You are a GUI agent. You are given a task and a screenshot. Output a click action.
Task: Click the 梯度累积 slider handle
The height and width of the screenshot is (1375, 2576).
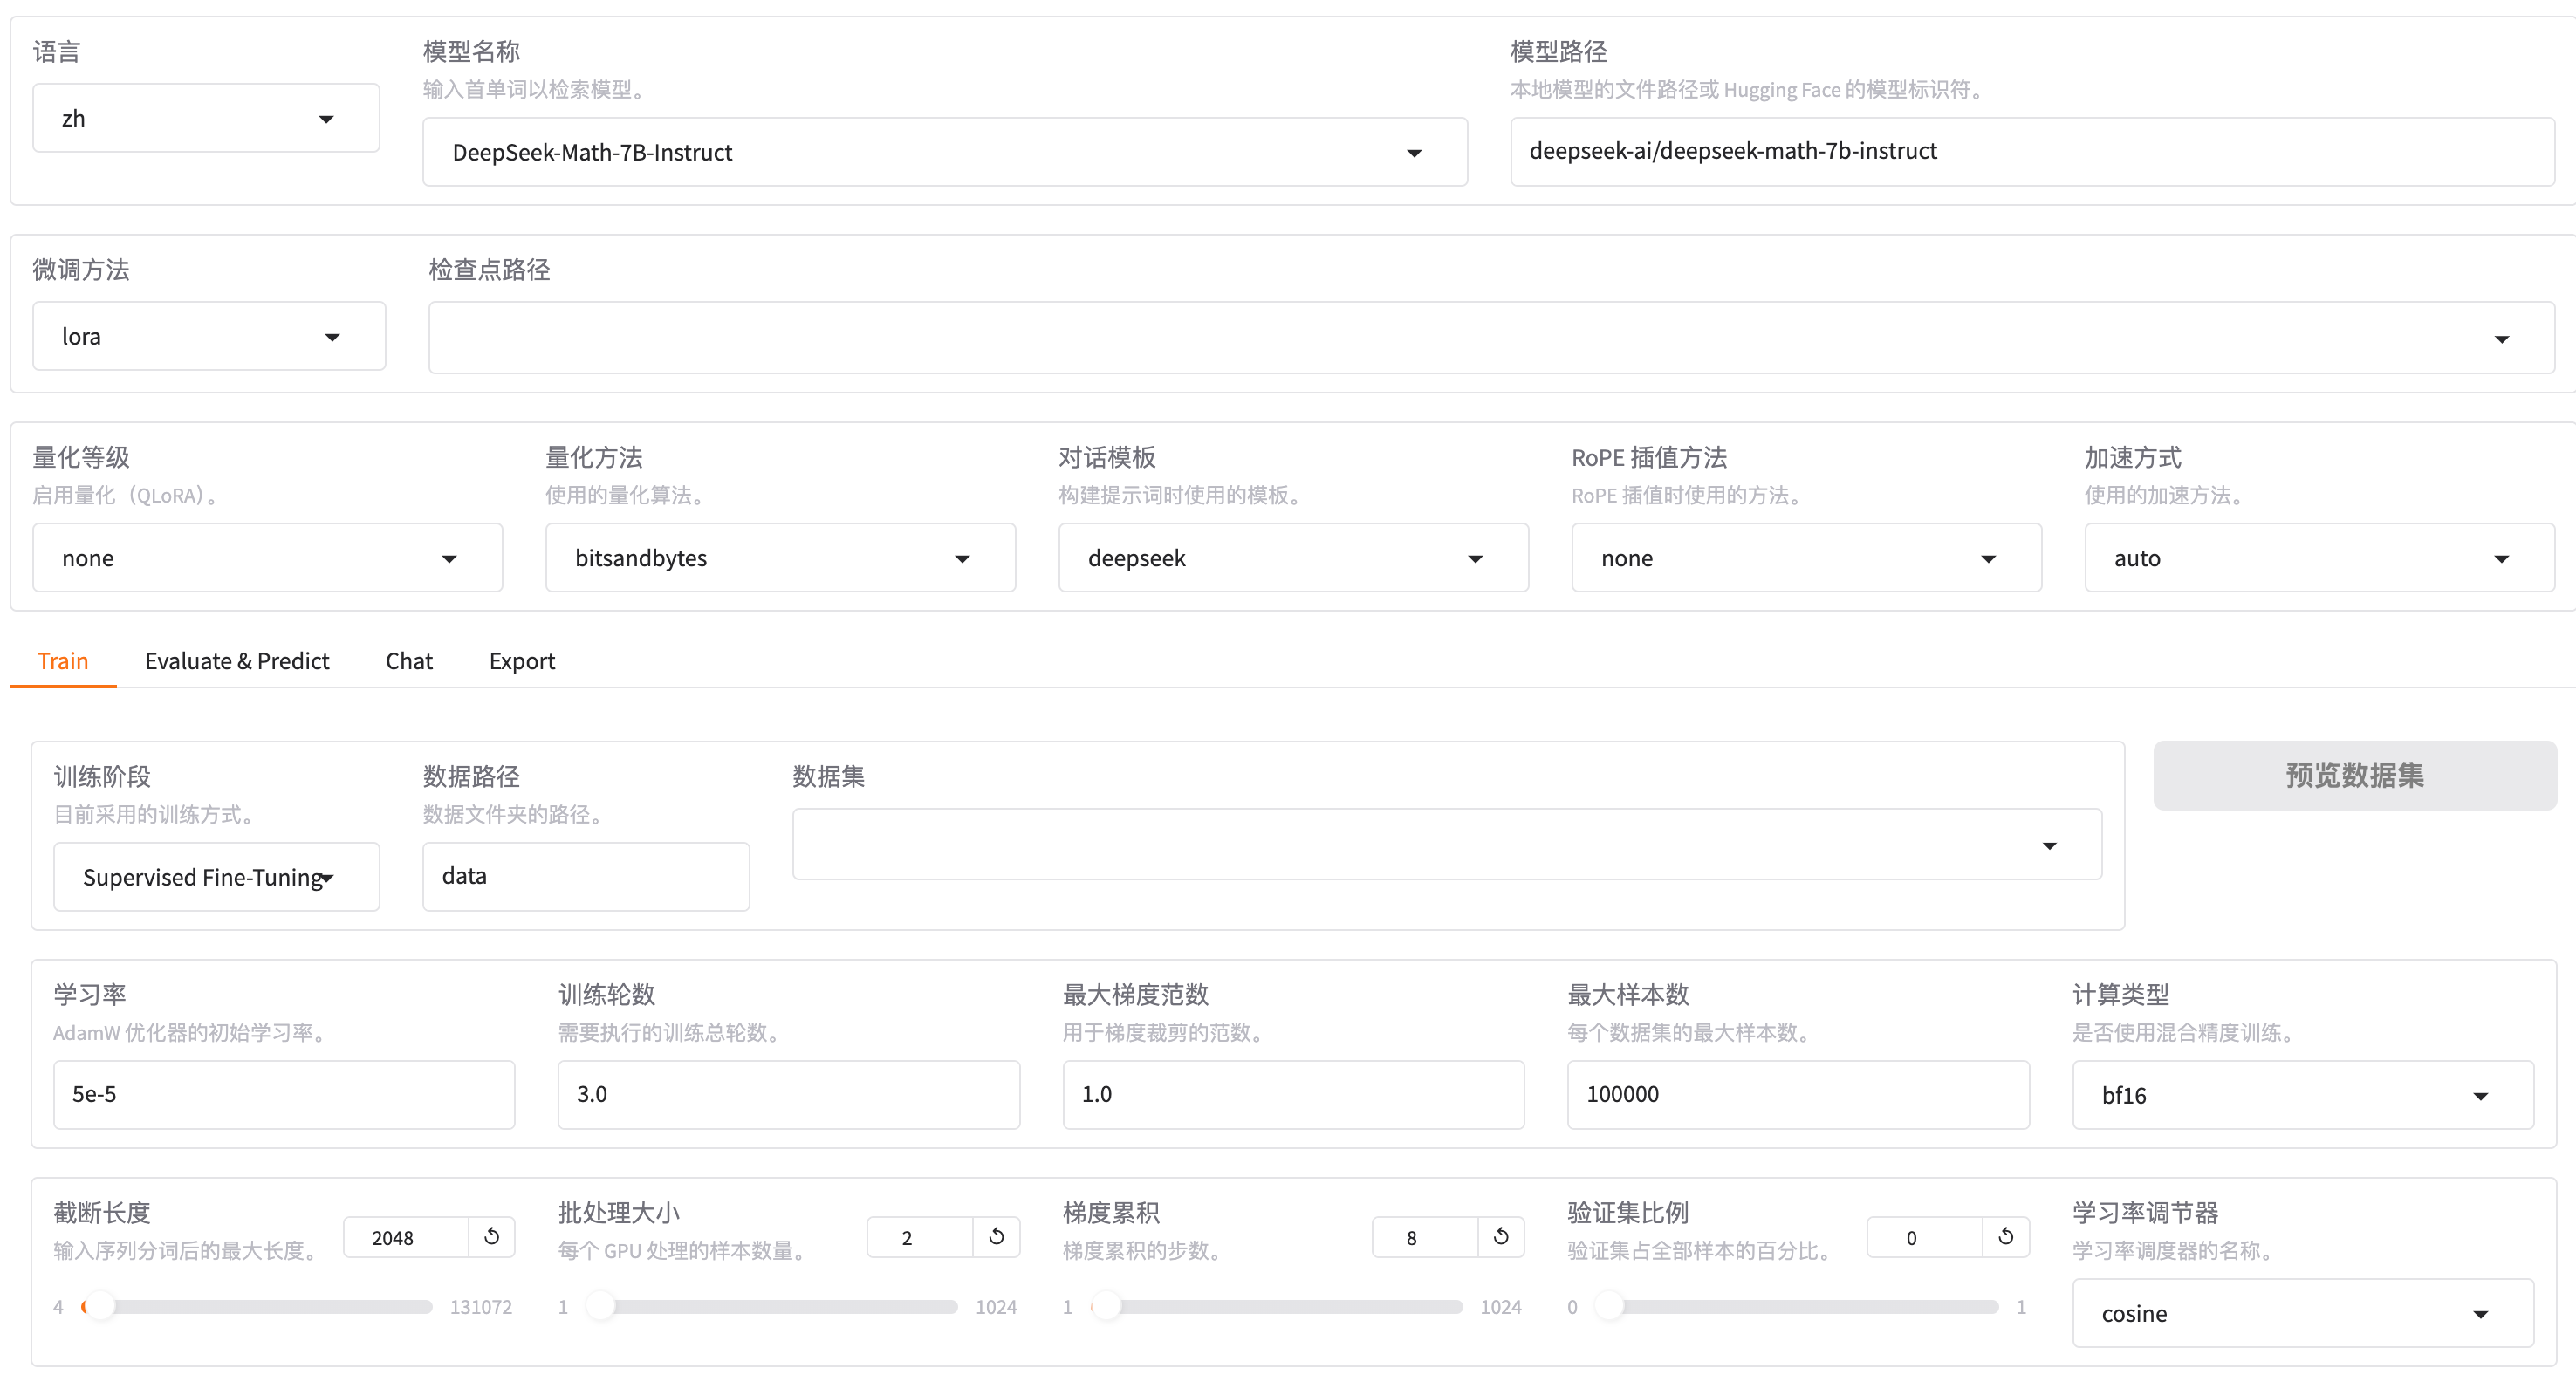(x=1107, y=1306)
